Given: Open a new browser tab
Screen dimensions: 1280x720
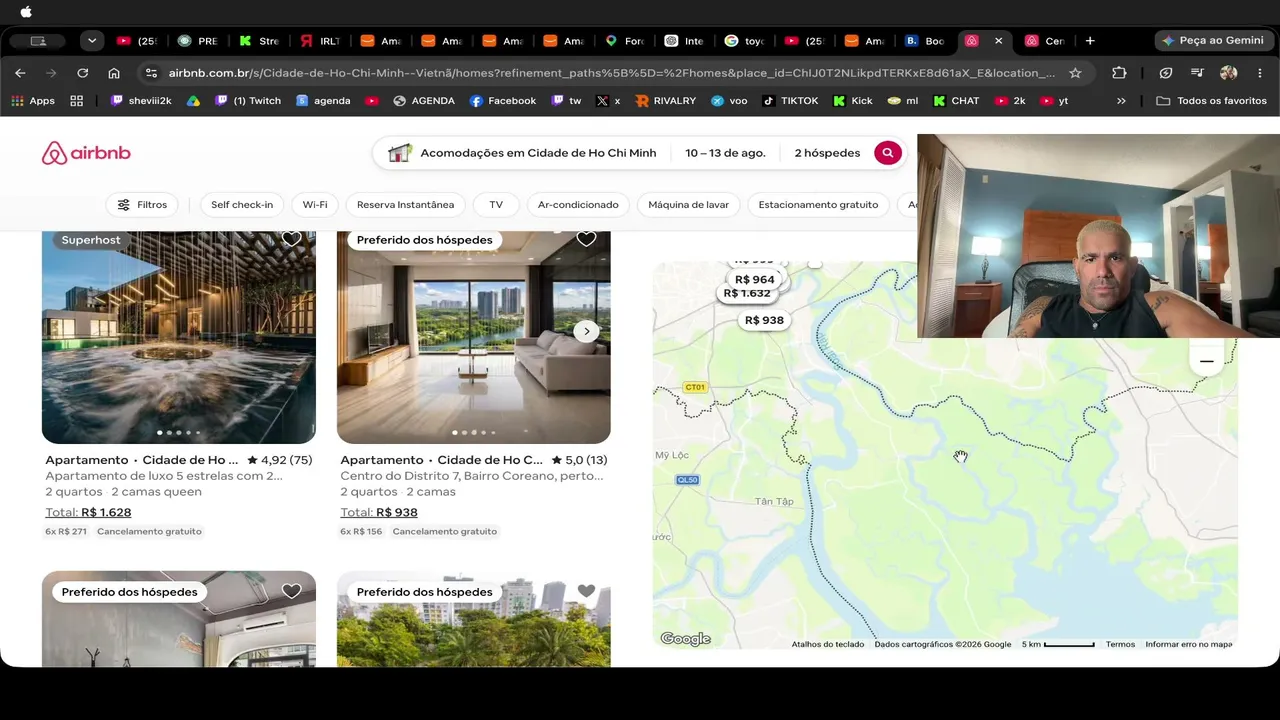Looking at the screenshot, I should click(x=1090, y=41).
